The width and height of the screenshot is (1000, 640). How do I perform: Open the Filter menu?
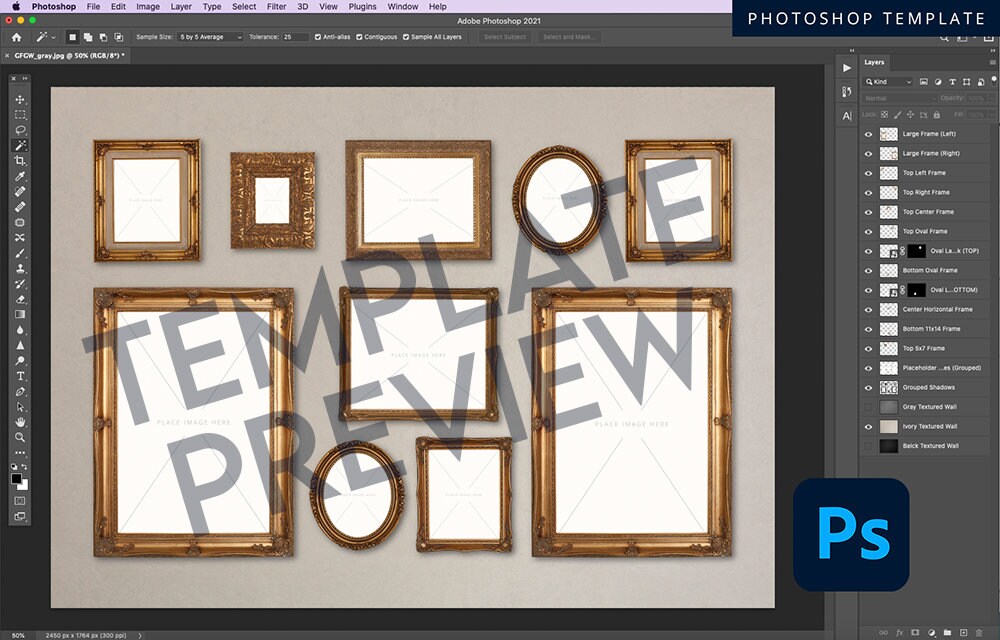tap(276, 6)
